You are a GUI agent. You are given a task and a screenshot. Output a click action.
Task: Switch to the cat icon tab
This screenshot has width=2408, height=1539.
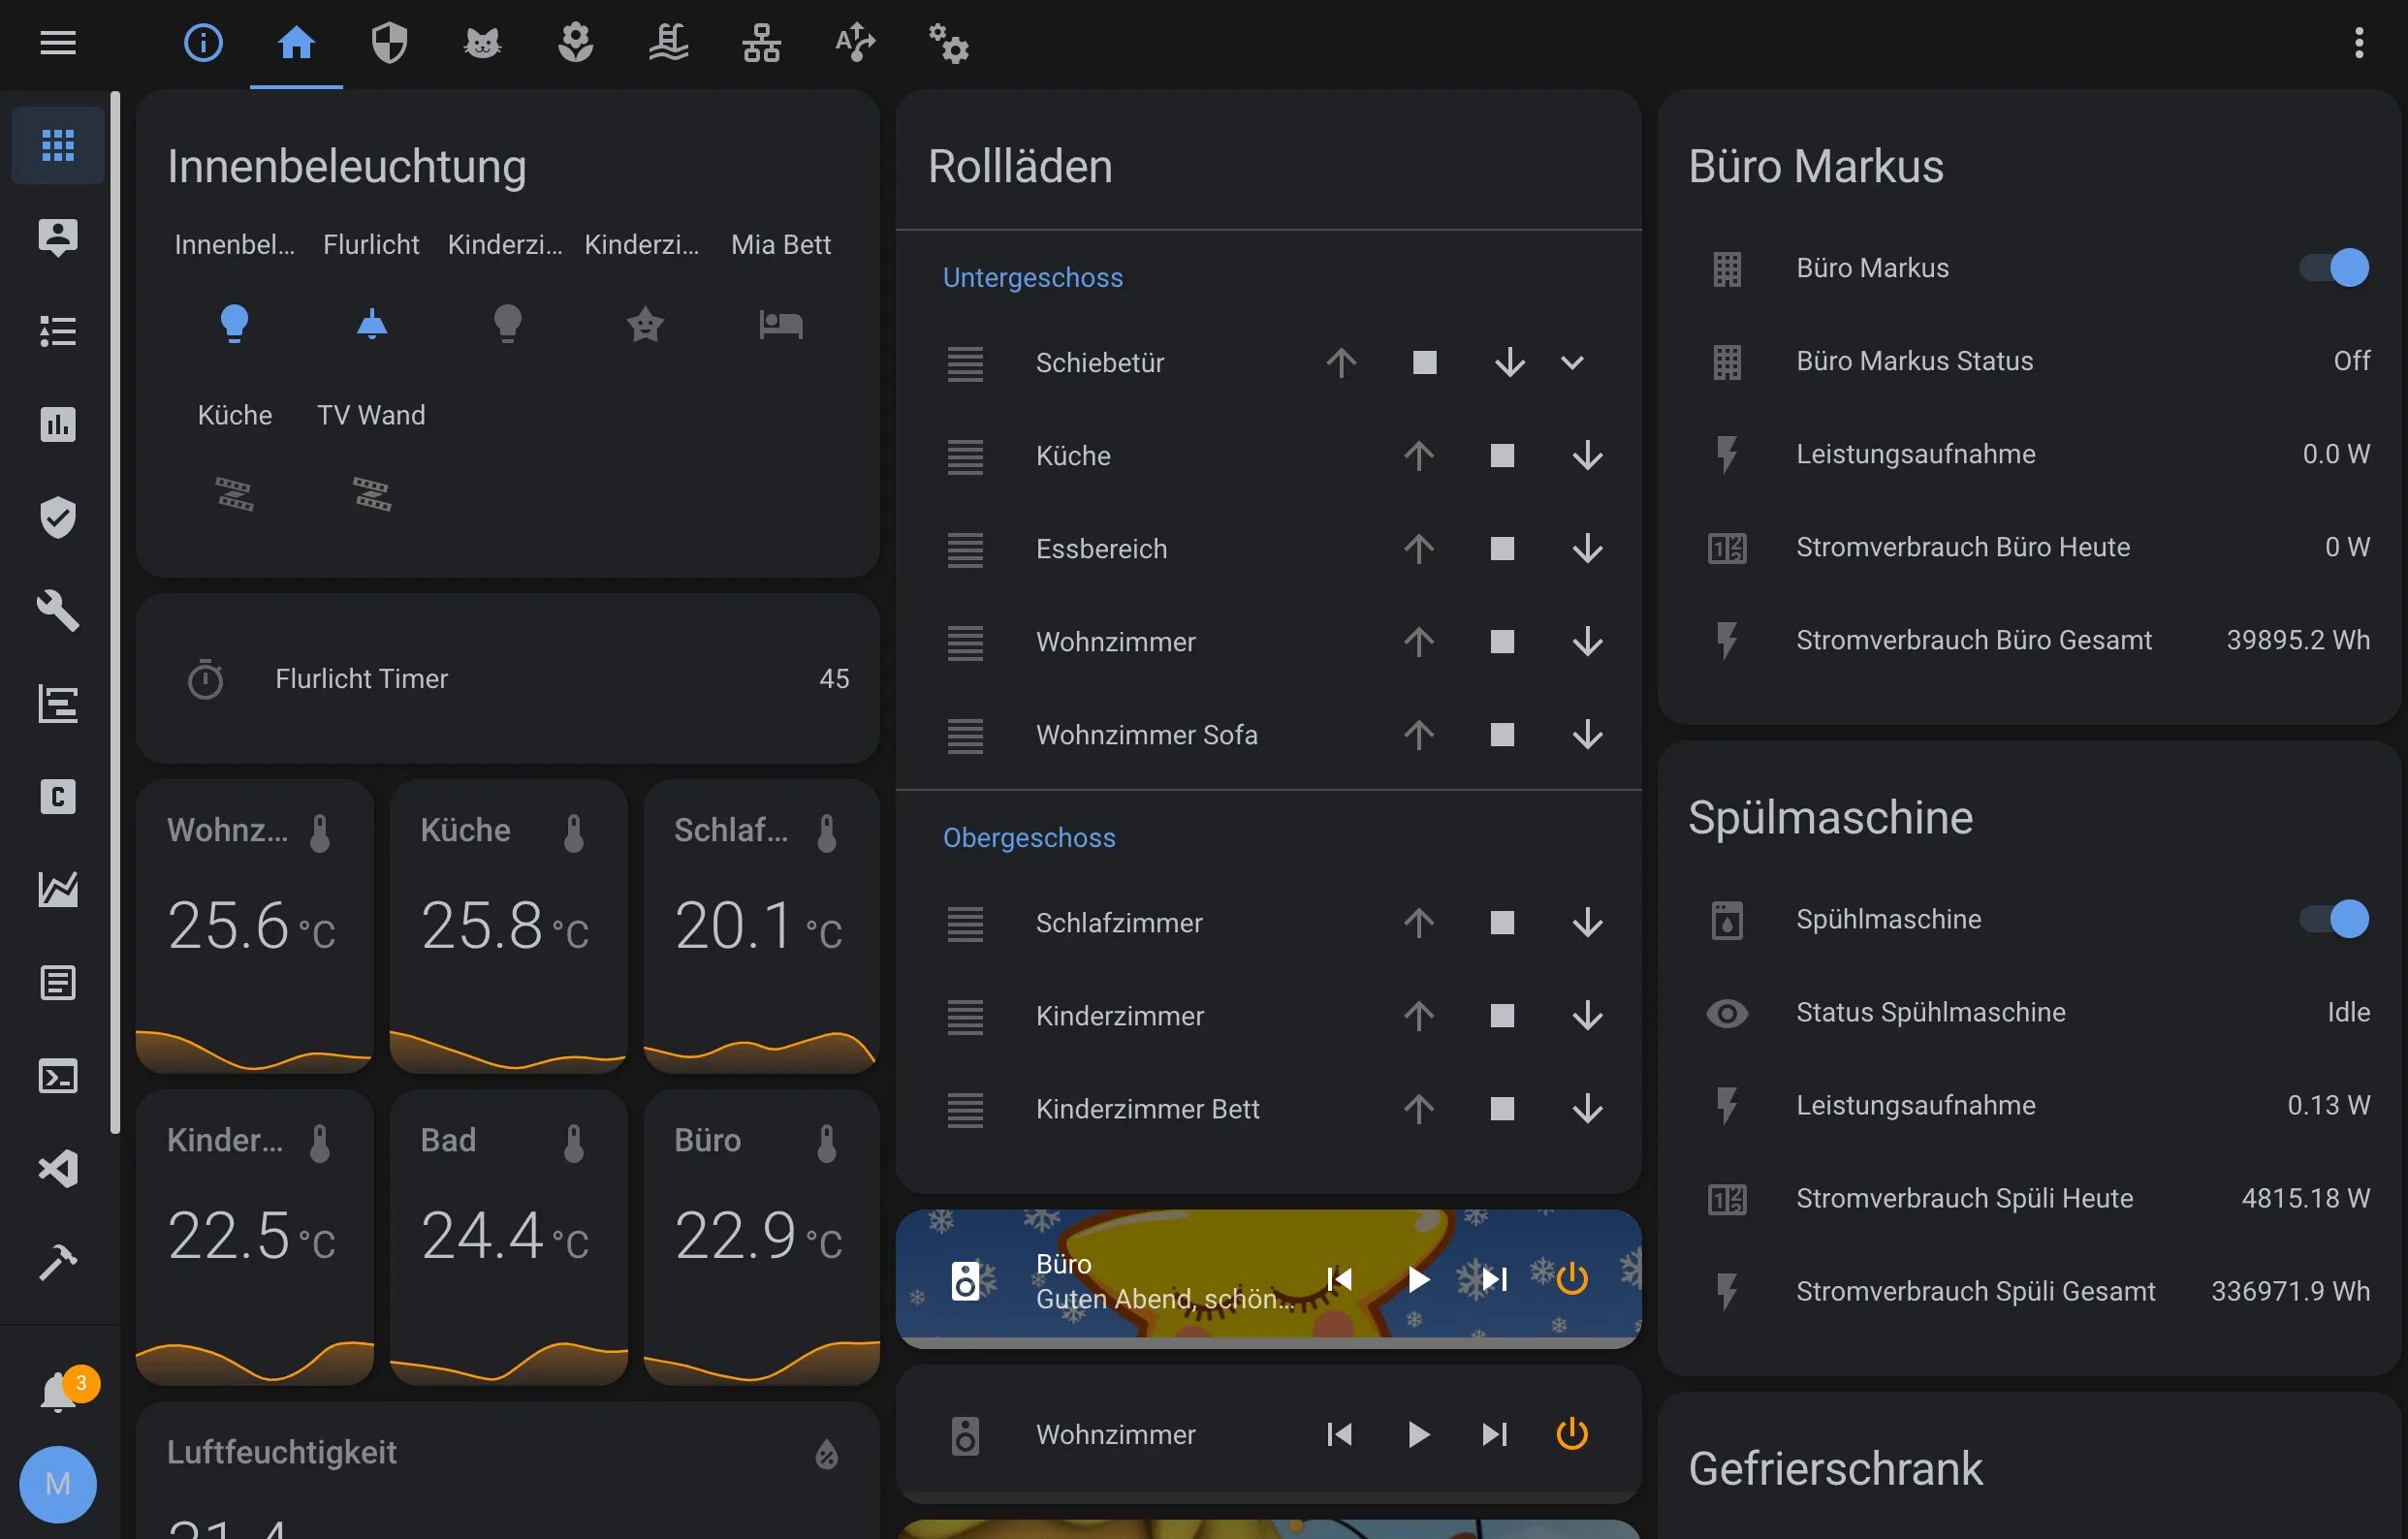[x=482, y=43]
